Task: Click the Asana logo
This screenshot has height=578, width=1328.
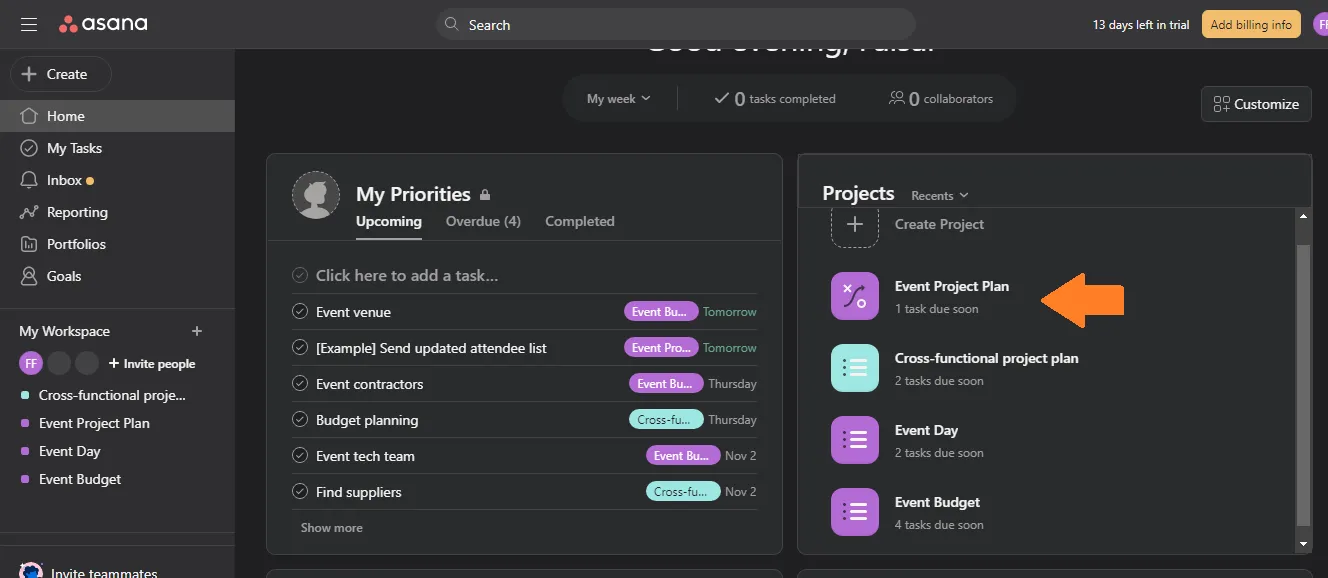Action: click(103, 24)
